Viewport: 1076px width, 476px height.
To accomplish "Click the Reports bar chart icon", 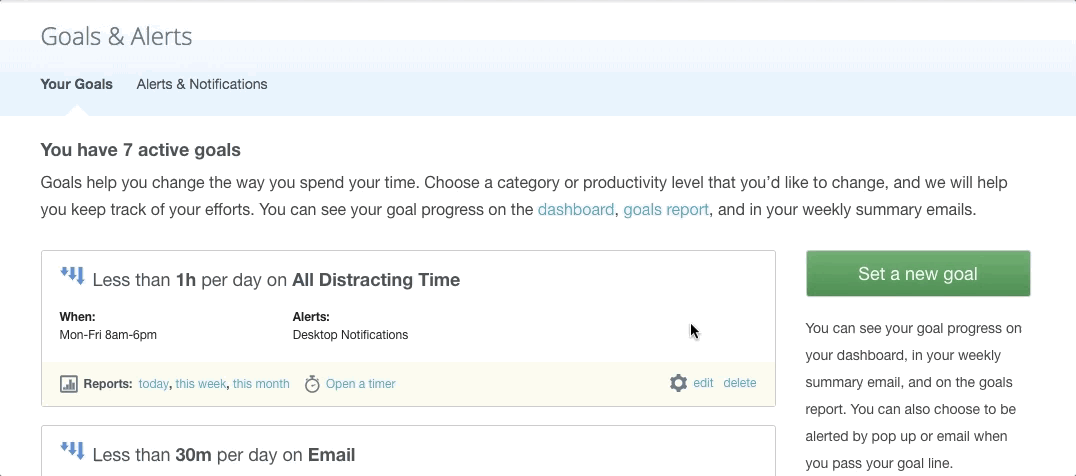I will point(69,383).
